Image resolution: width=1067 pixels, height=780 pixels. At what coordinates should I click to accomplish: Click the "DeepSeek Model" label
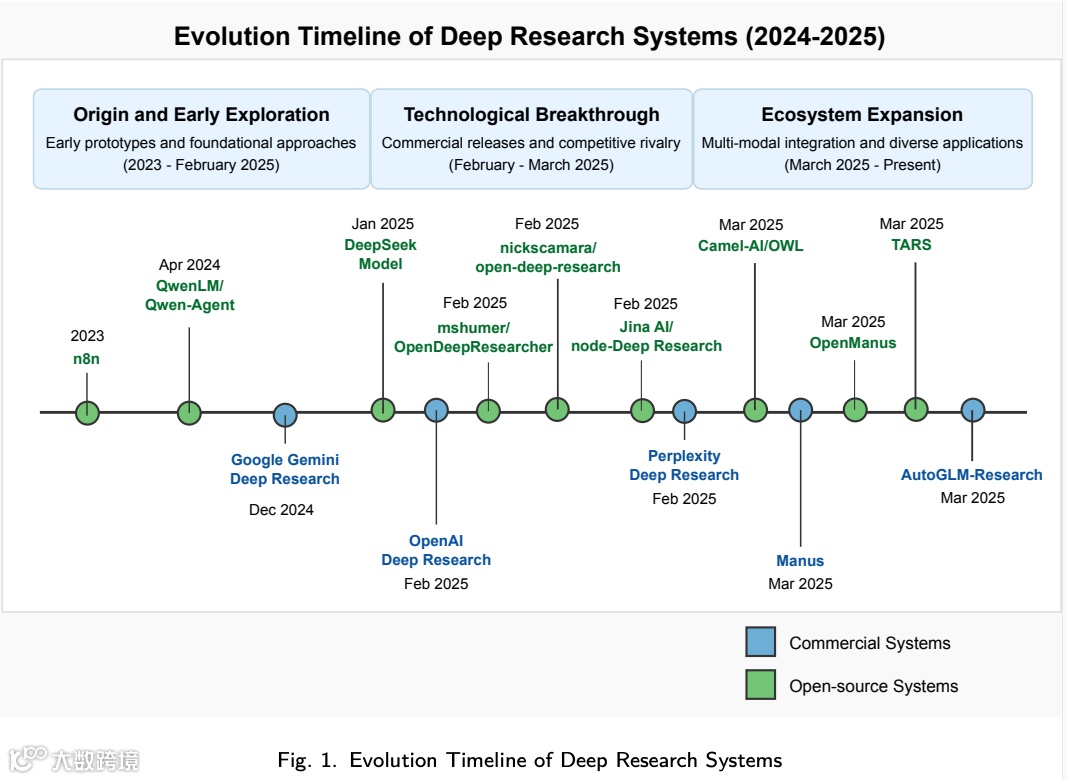click(x=380, y=254)
